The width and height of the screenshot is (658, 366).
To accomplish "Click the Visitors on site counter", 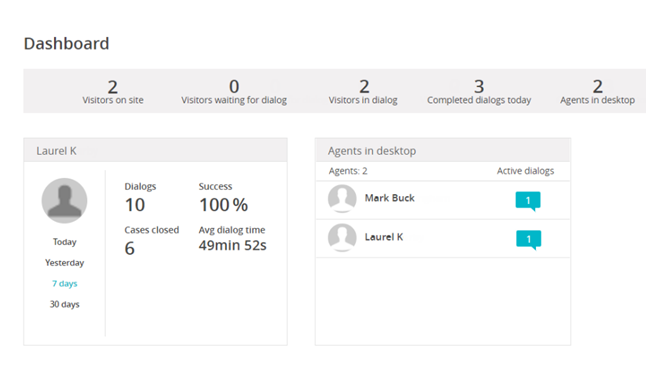I will (x=112, y=92).
